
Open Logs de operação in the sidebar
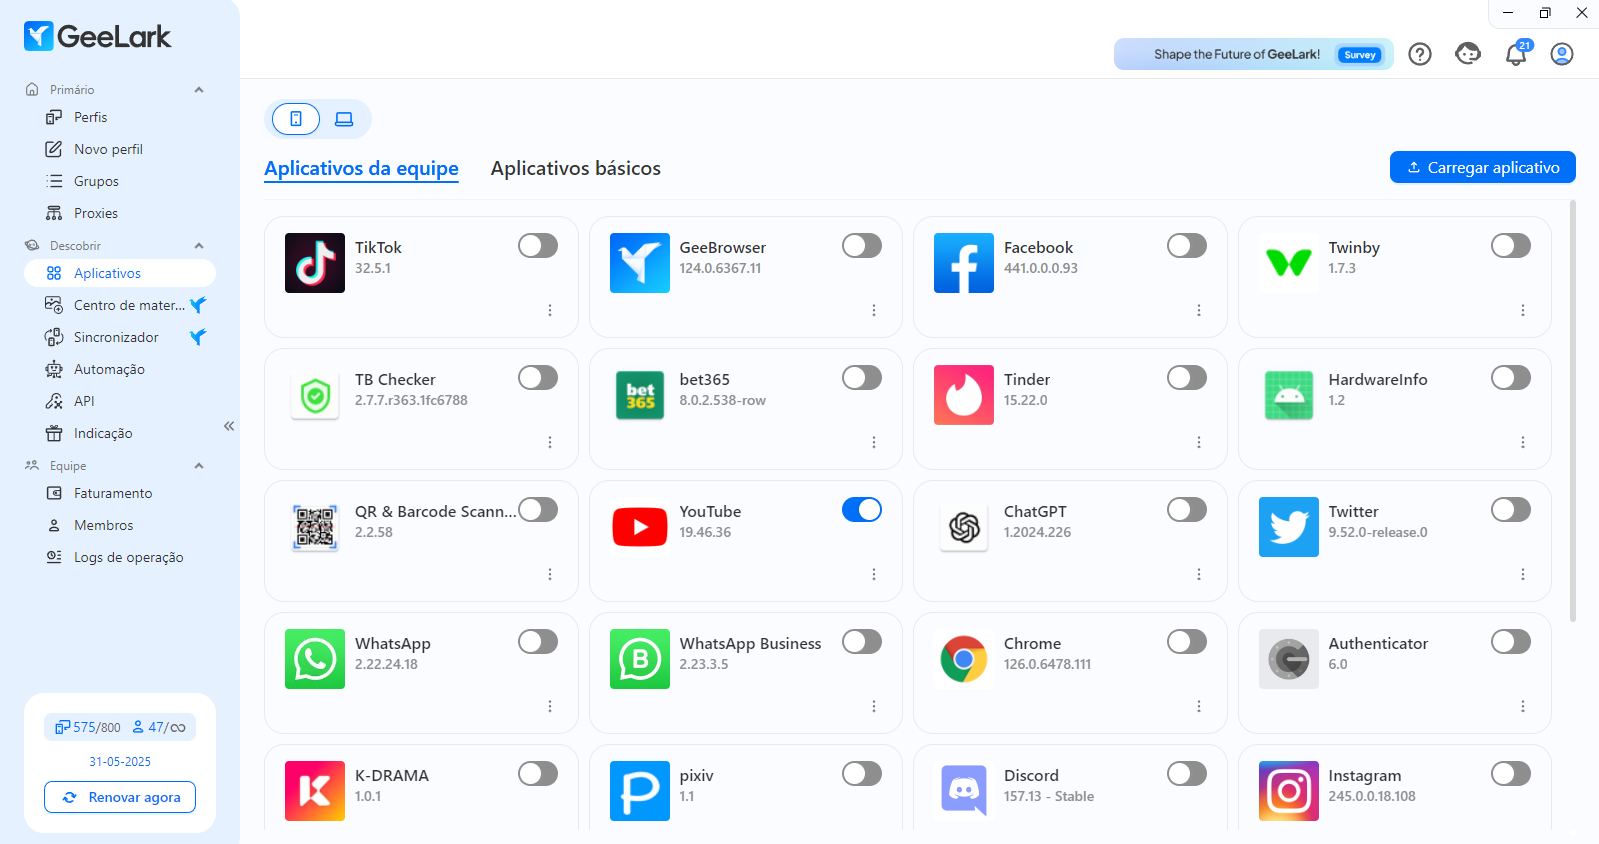(120, 557)
